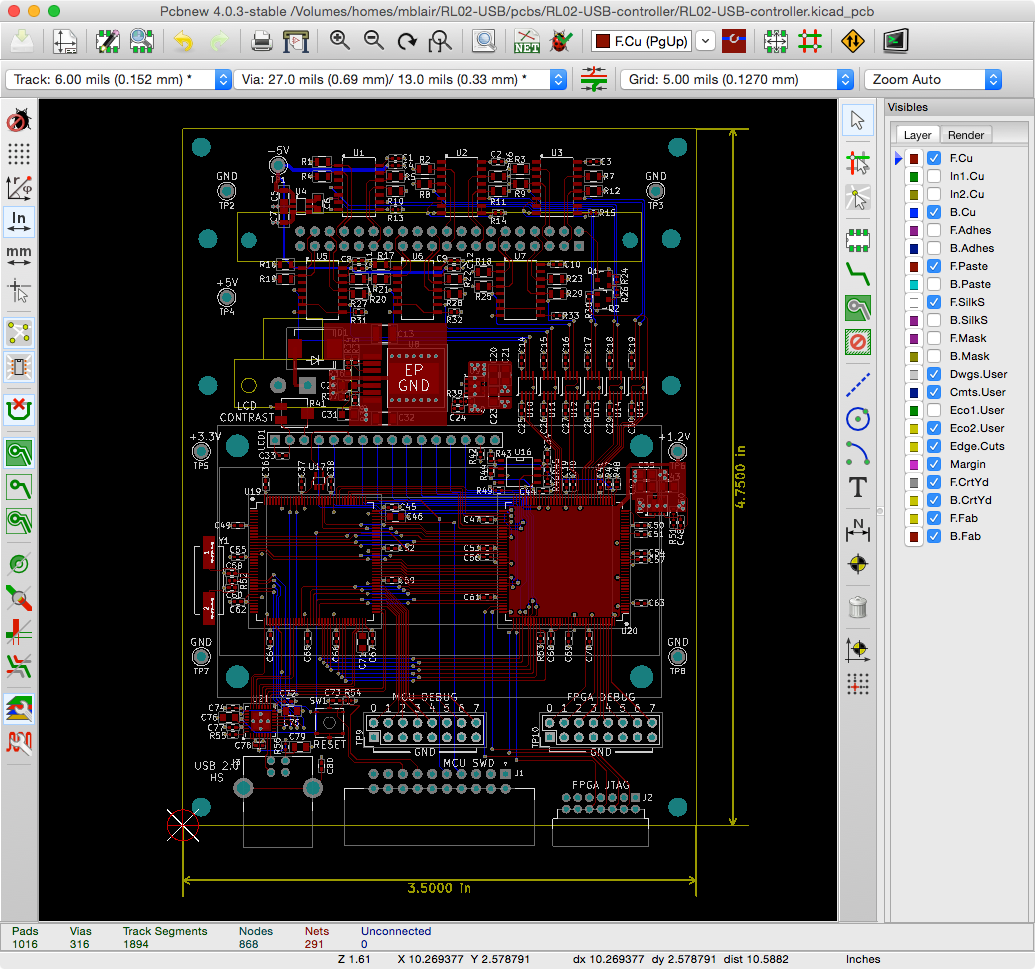
Task: Click the zoom in magnifier
Action: pos(340,41)
